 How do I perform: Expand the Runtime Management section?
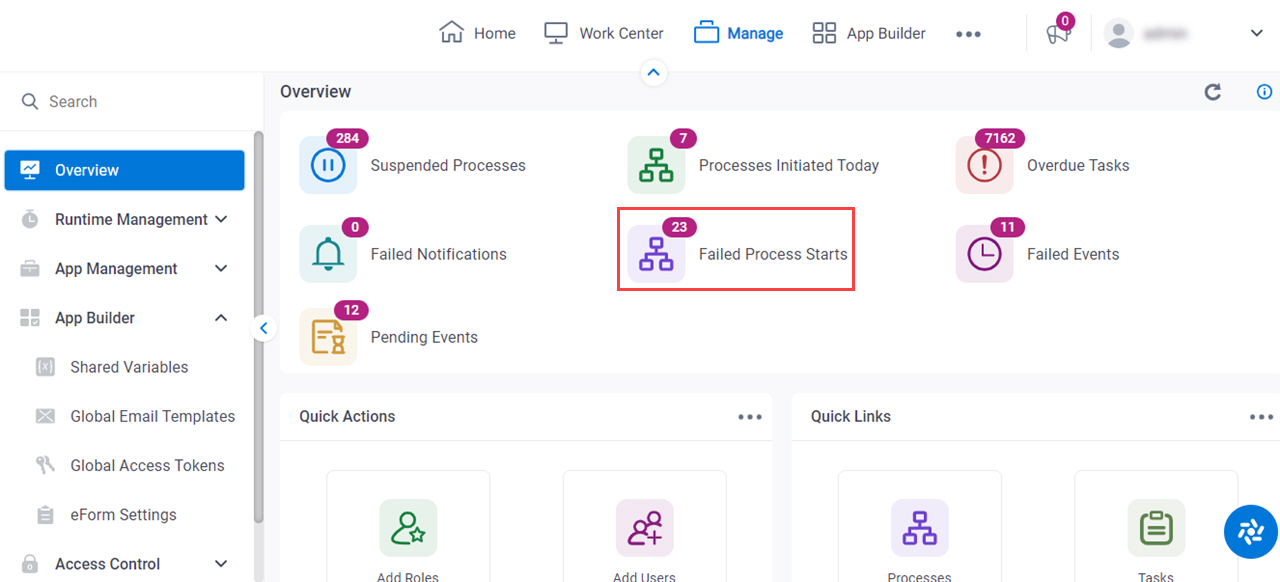tap(222, 219)
